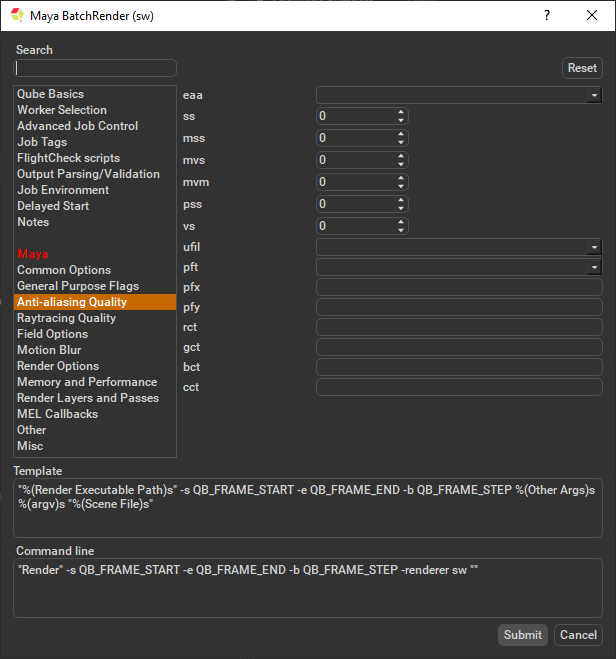Select Raytracing Quality section
The width and height of the screenshot is (616, 659).
[66, 318]
